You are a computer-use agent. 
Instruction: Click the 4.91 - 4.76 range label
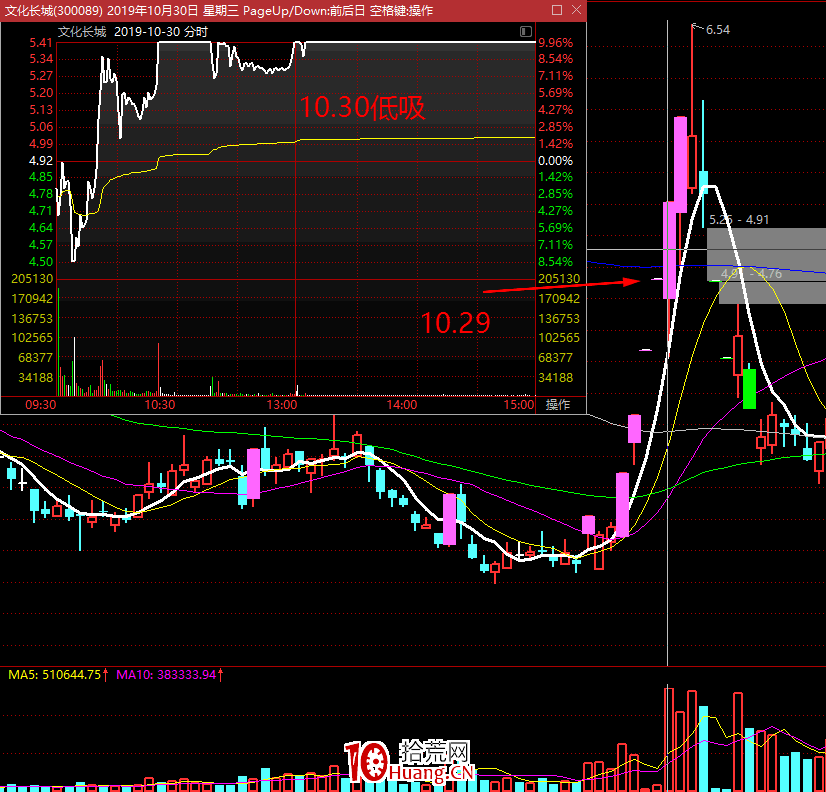[x=752, y=273]
